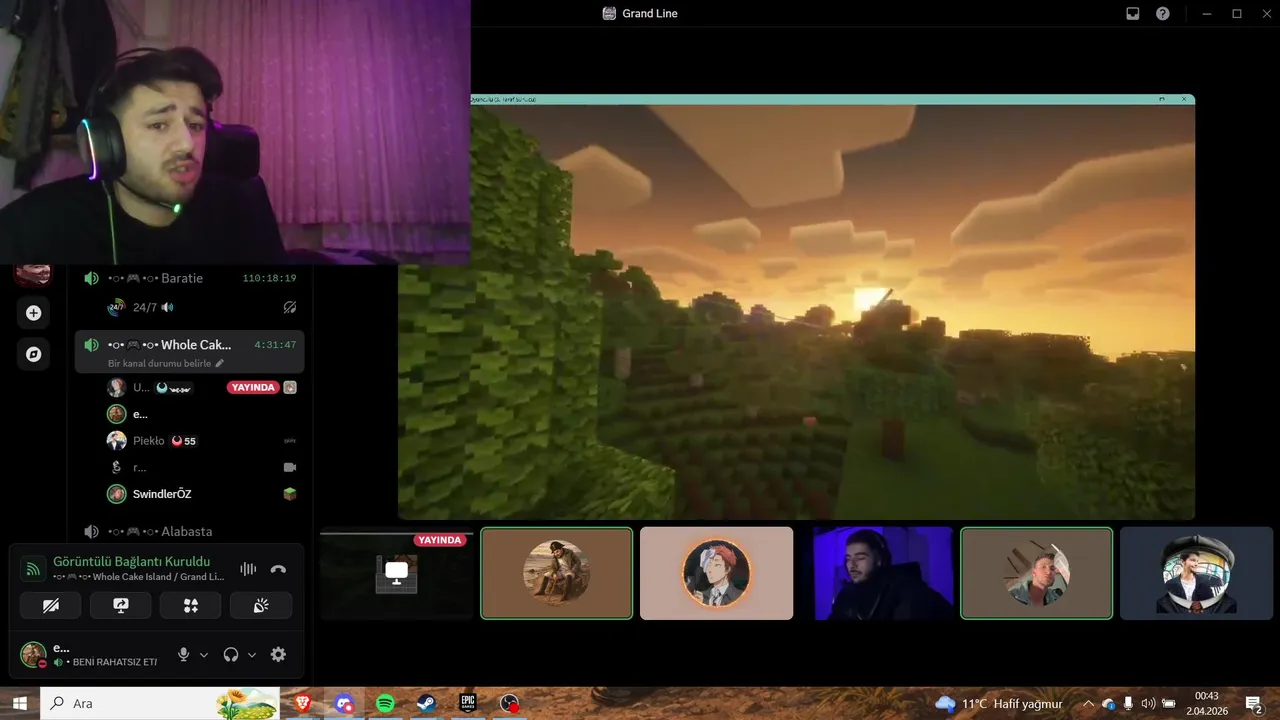Join the Alabasta voice channel
Viewport: 1280px width, 720px height.
tap(189, 531)
